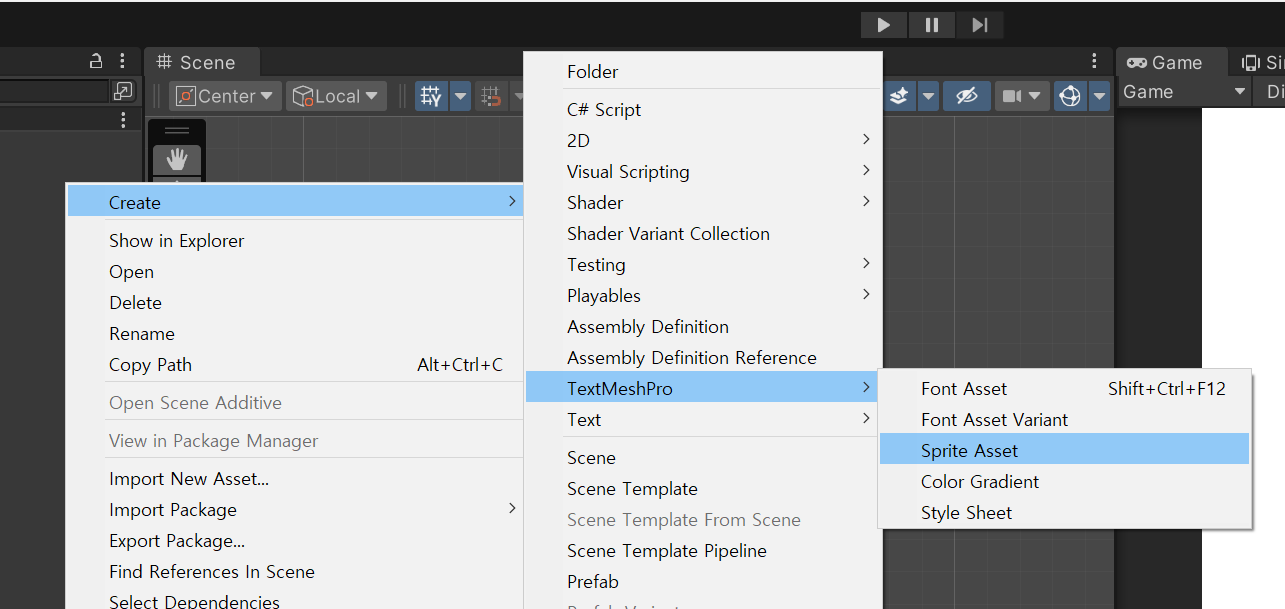Choose Copy Path menu item

(x=295, y=364)
